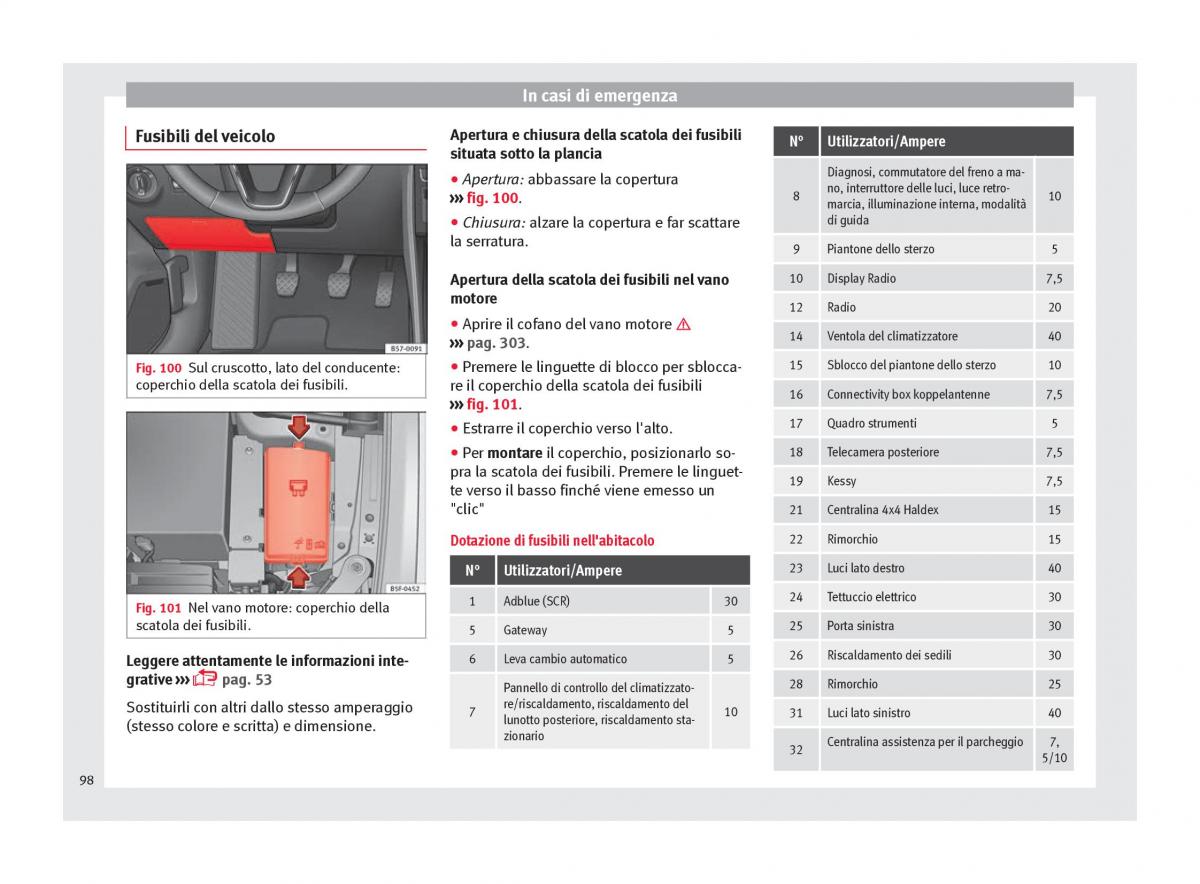Click the 'Utilizzatori/Ampere' header of the right table

(x=947, y=141)
